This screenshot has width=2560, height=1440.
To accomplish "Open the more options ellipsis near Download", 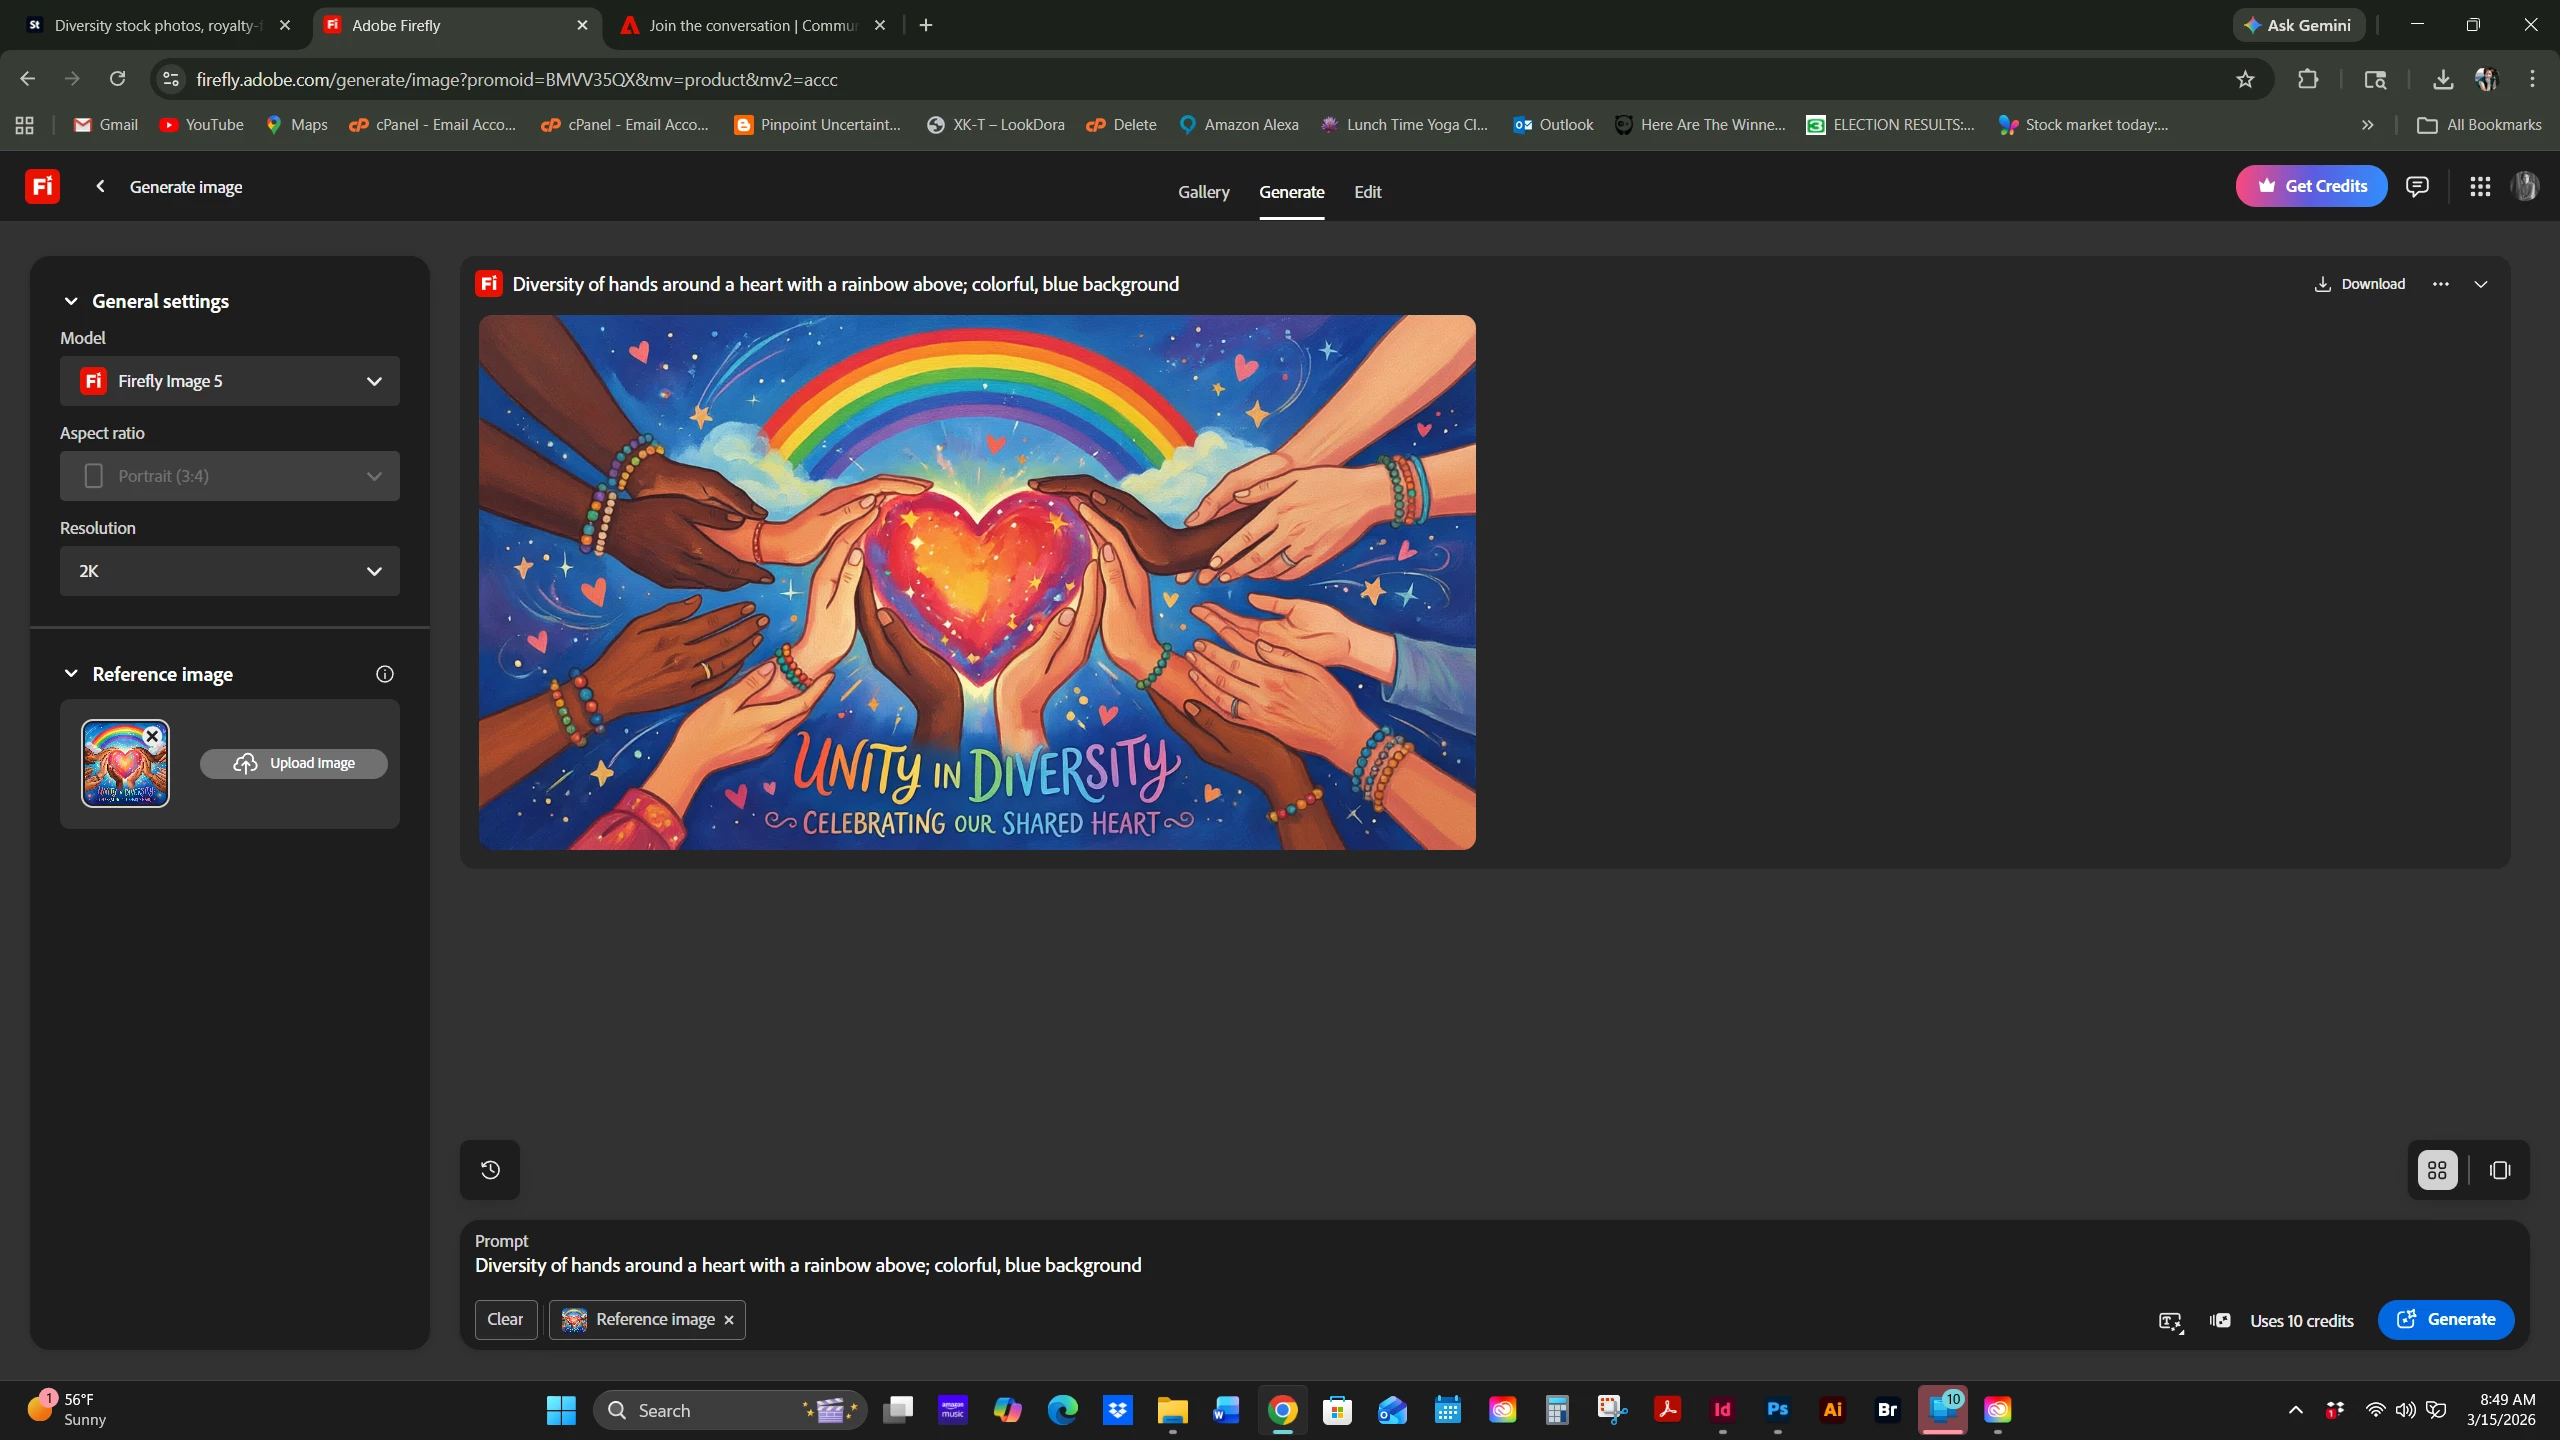I will tap(2441, 284).
